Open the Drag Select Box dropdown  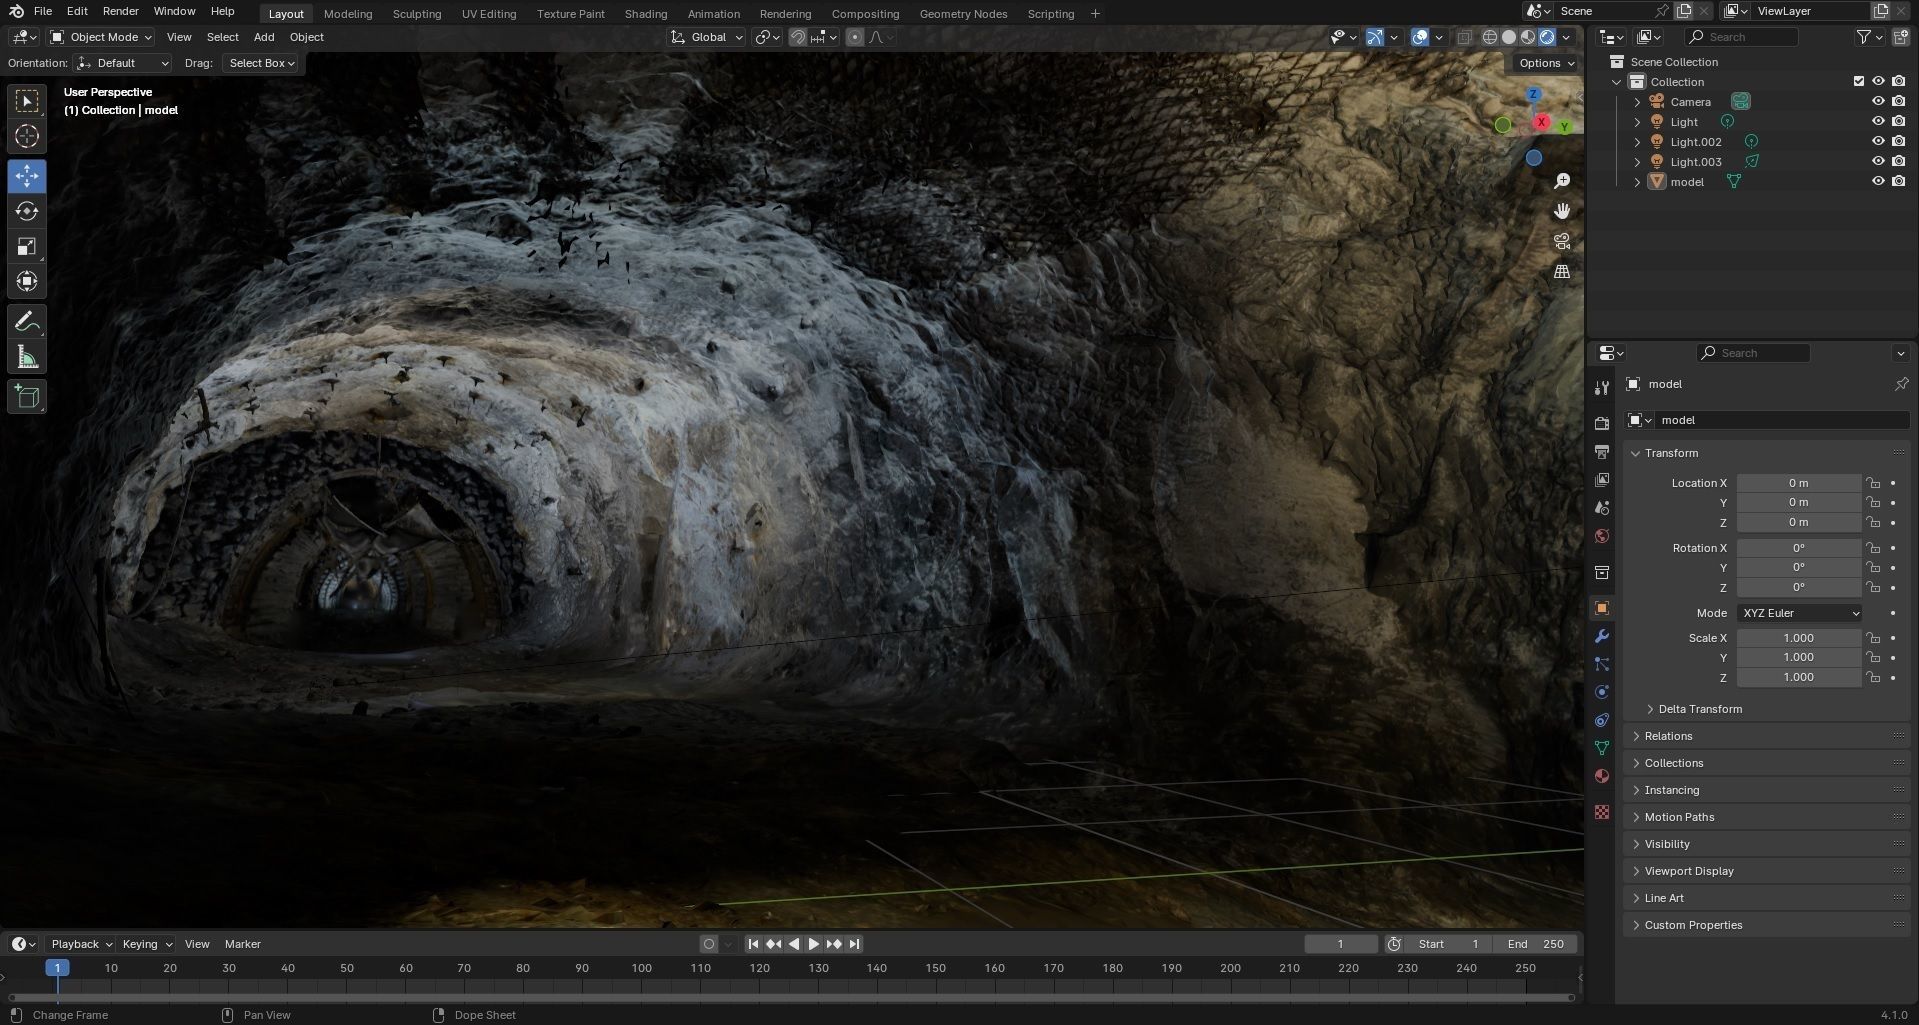tap(260, 63)
